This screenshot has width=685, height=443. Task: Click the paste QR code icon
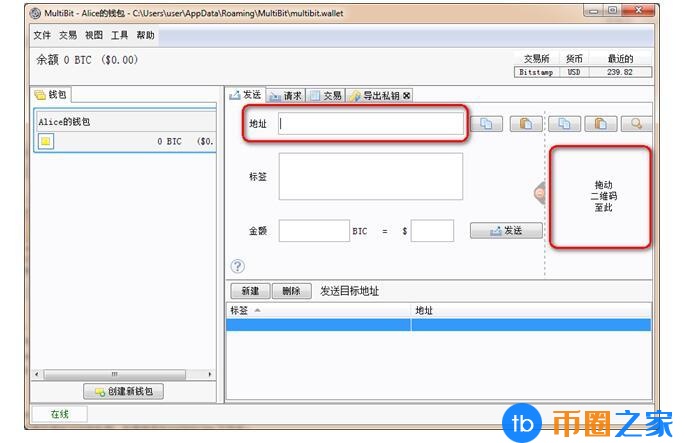600,124
